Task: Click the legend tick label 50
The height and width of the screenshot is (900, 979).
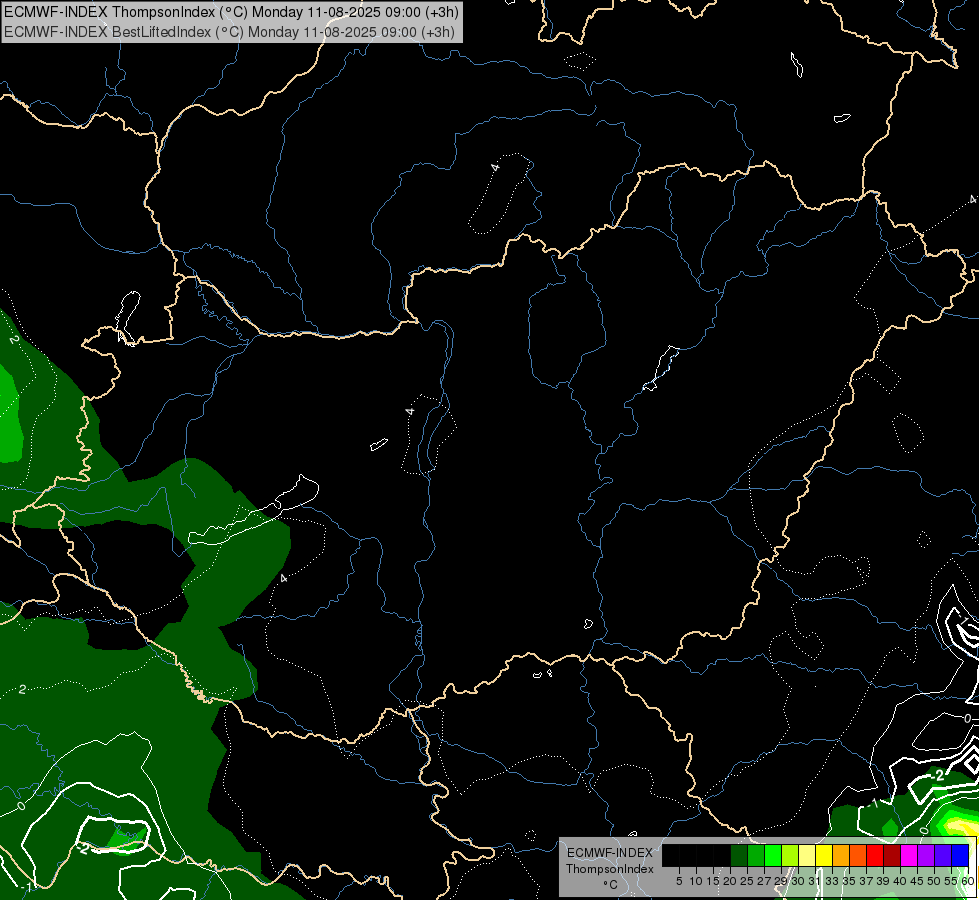Action: pos(934,881)
